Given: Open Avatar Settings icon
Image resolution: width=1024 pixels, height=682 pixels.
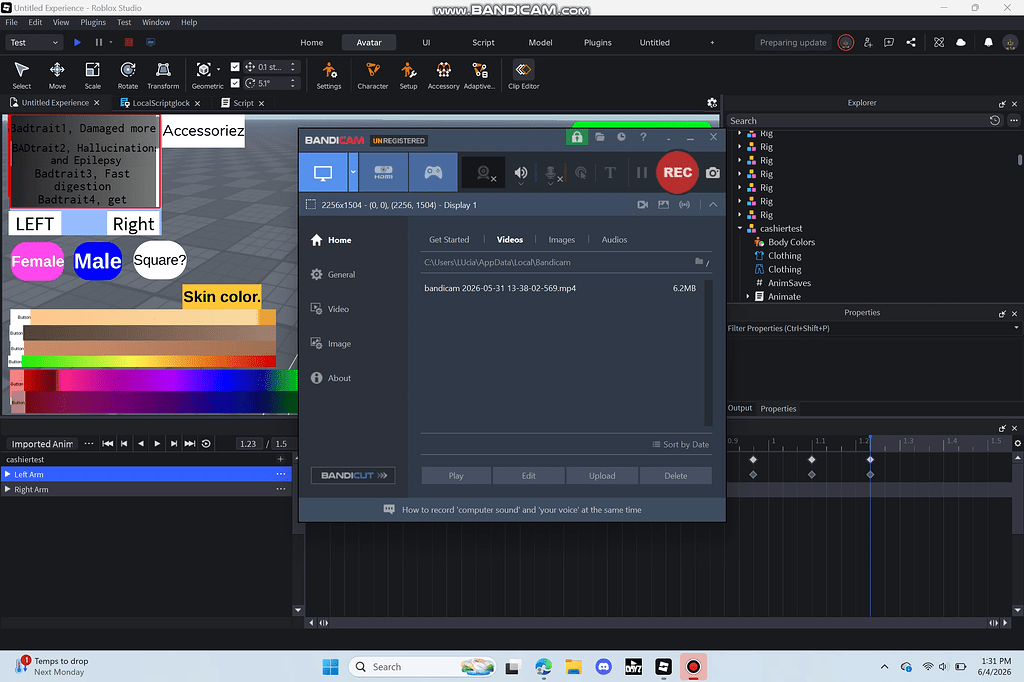Looking at the screenshot, I should coord(329,75).
